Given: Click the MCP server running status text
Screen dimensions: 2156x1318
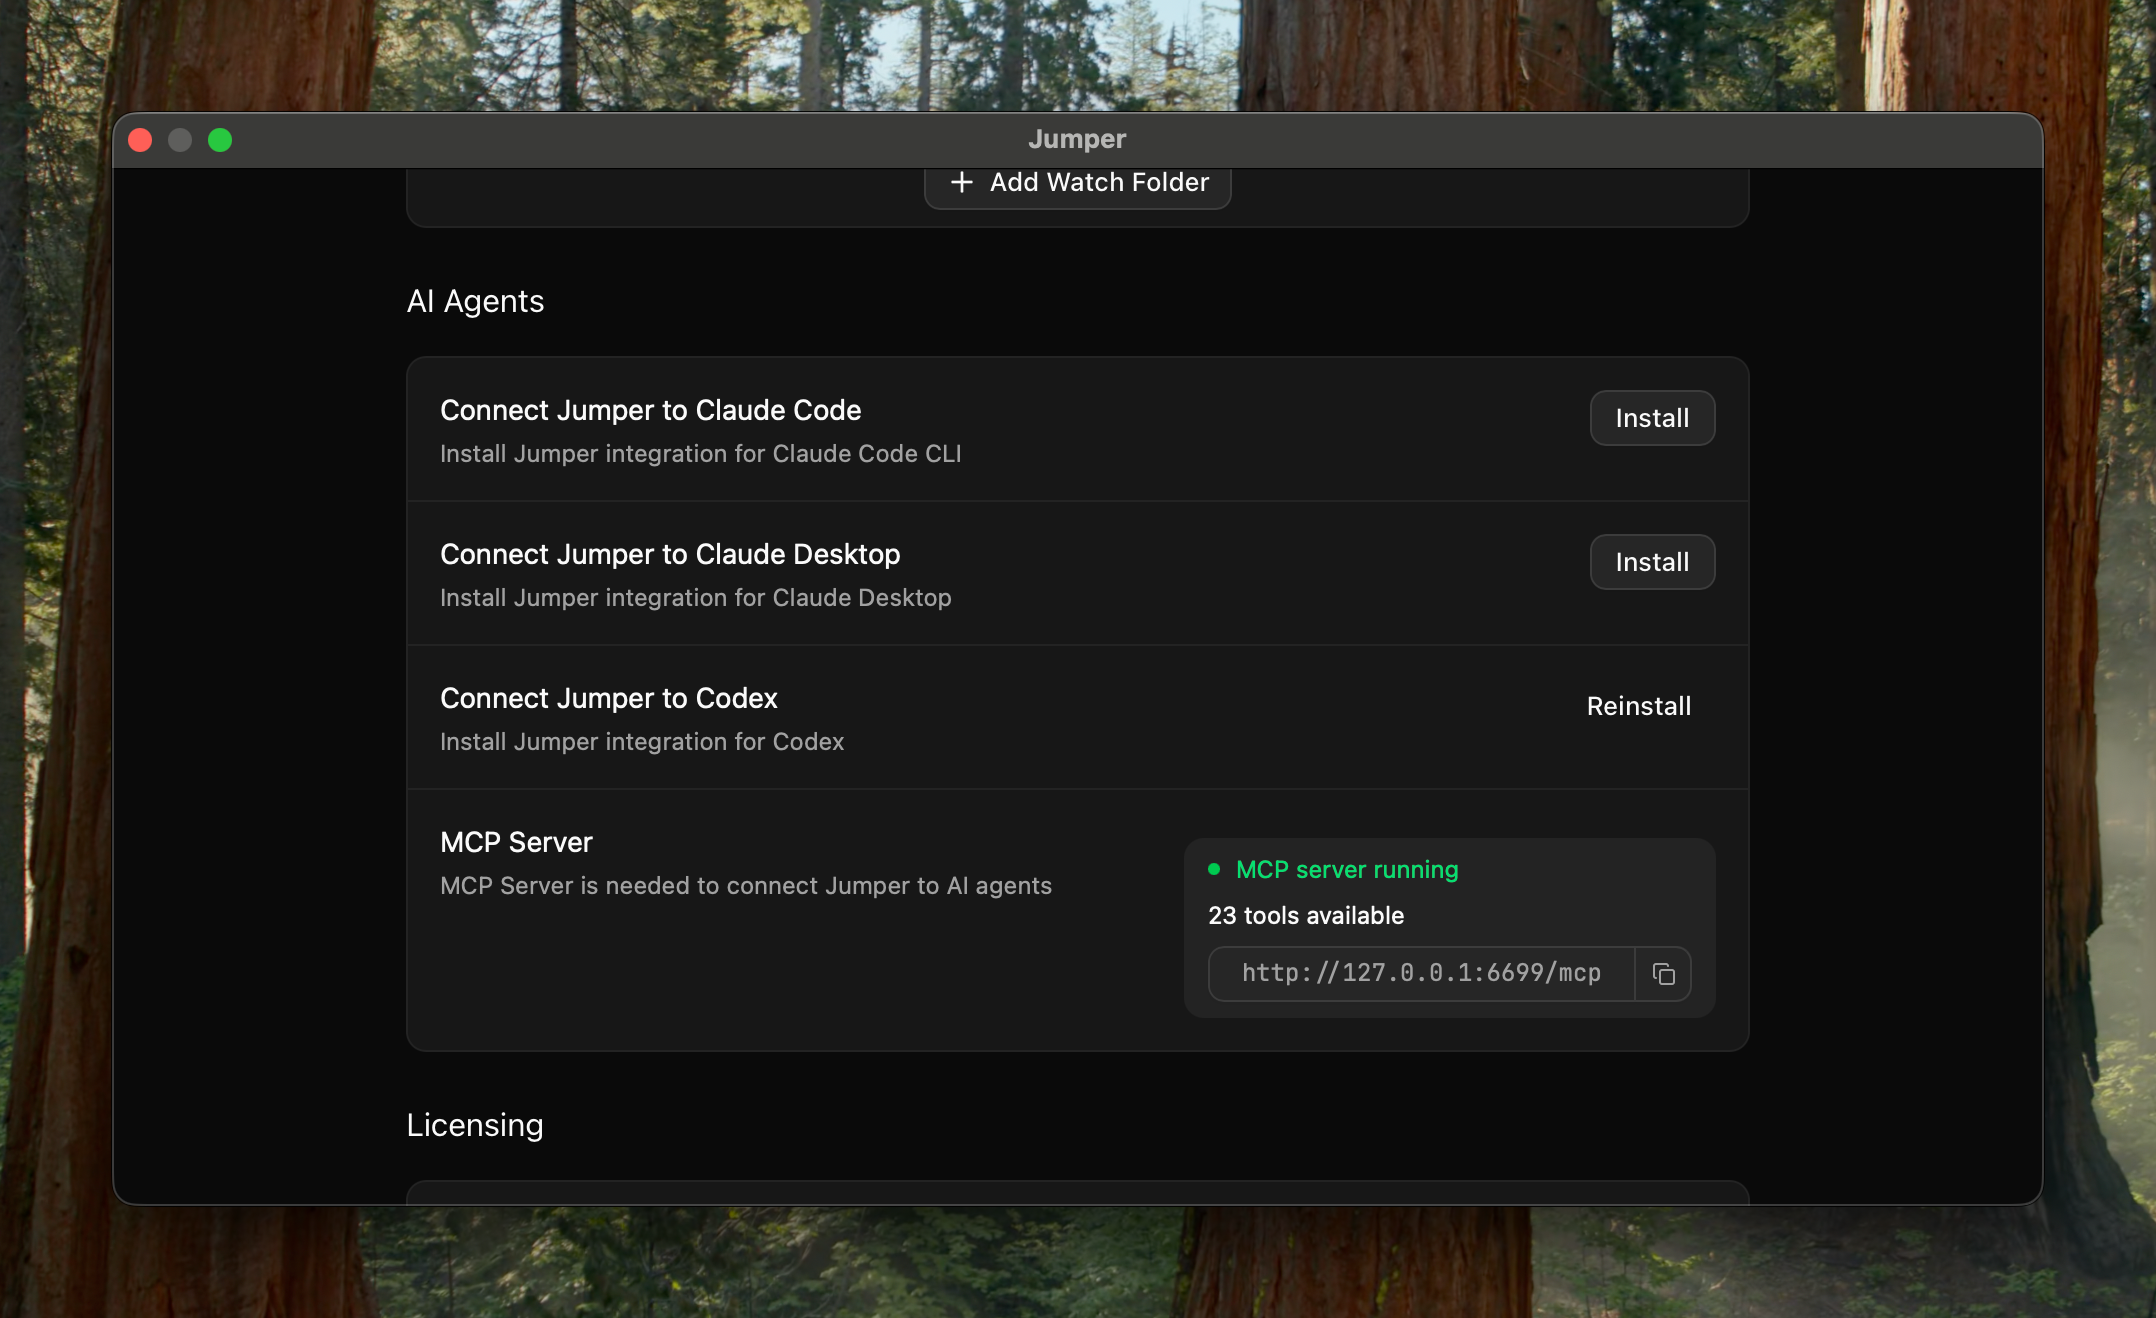Looking at the screenshot, I should click(x=1348, y=870).
